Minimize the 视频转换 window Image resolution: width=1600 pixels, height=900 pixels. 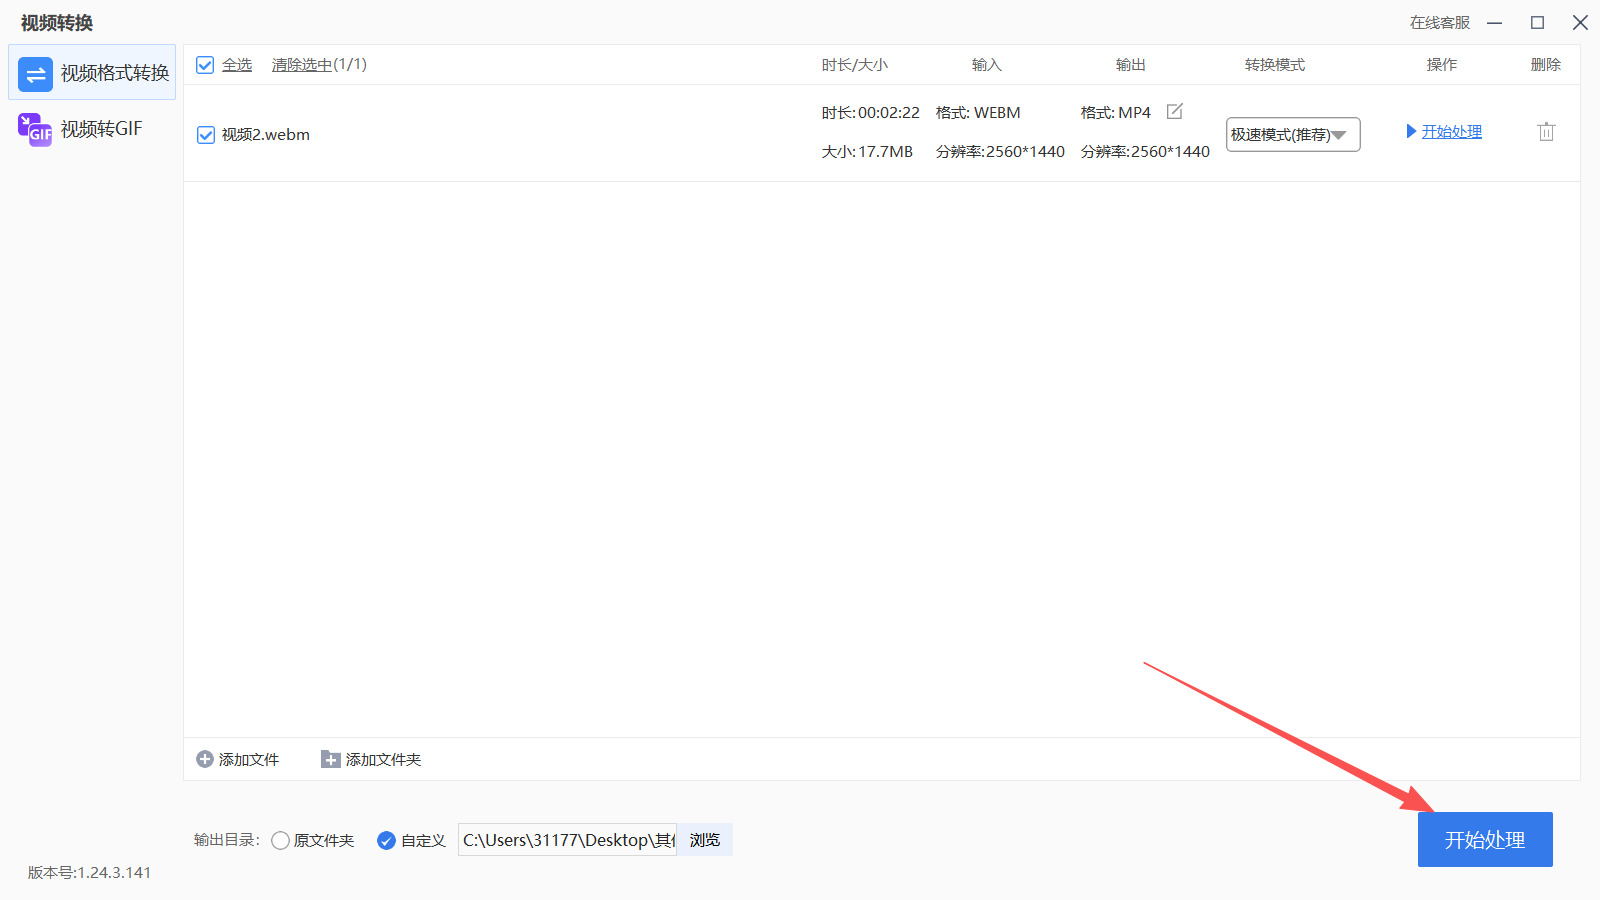pos(1495,23)
